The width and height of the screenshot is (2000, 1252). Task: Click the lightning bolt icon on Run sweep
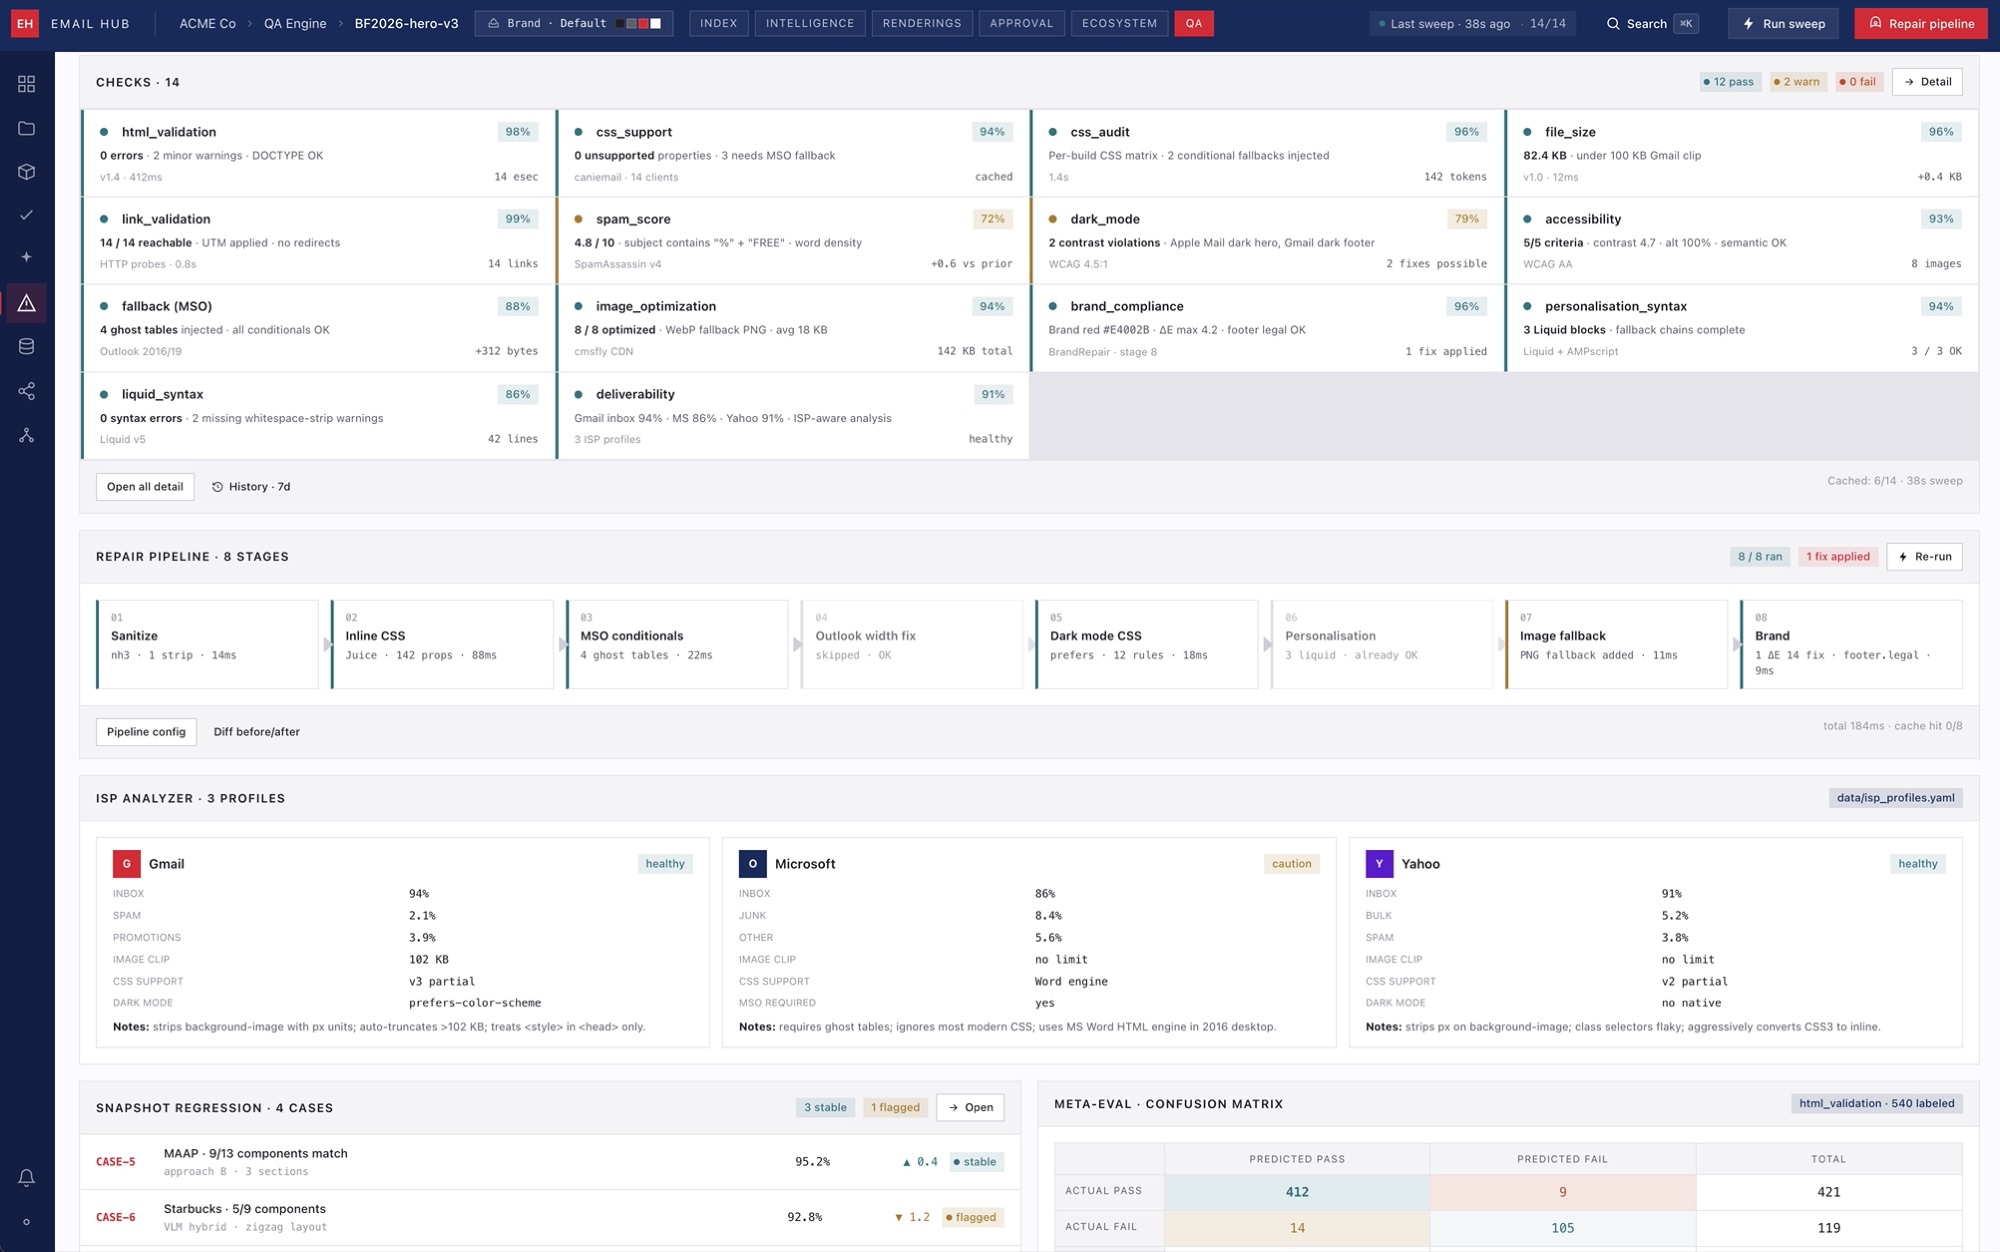click(x=1748, y=23)
